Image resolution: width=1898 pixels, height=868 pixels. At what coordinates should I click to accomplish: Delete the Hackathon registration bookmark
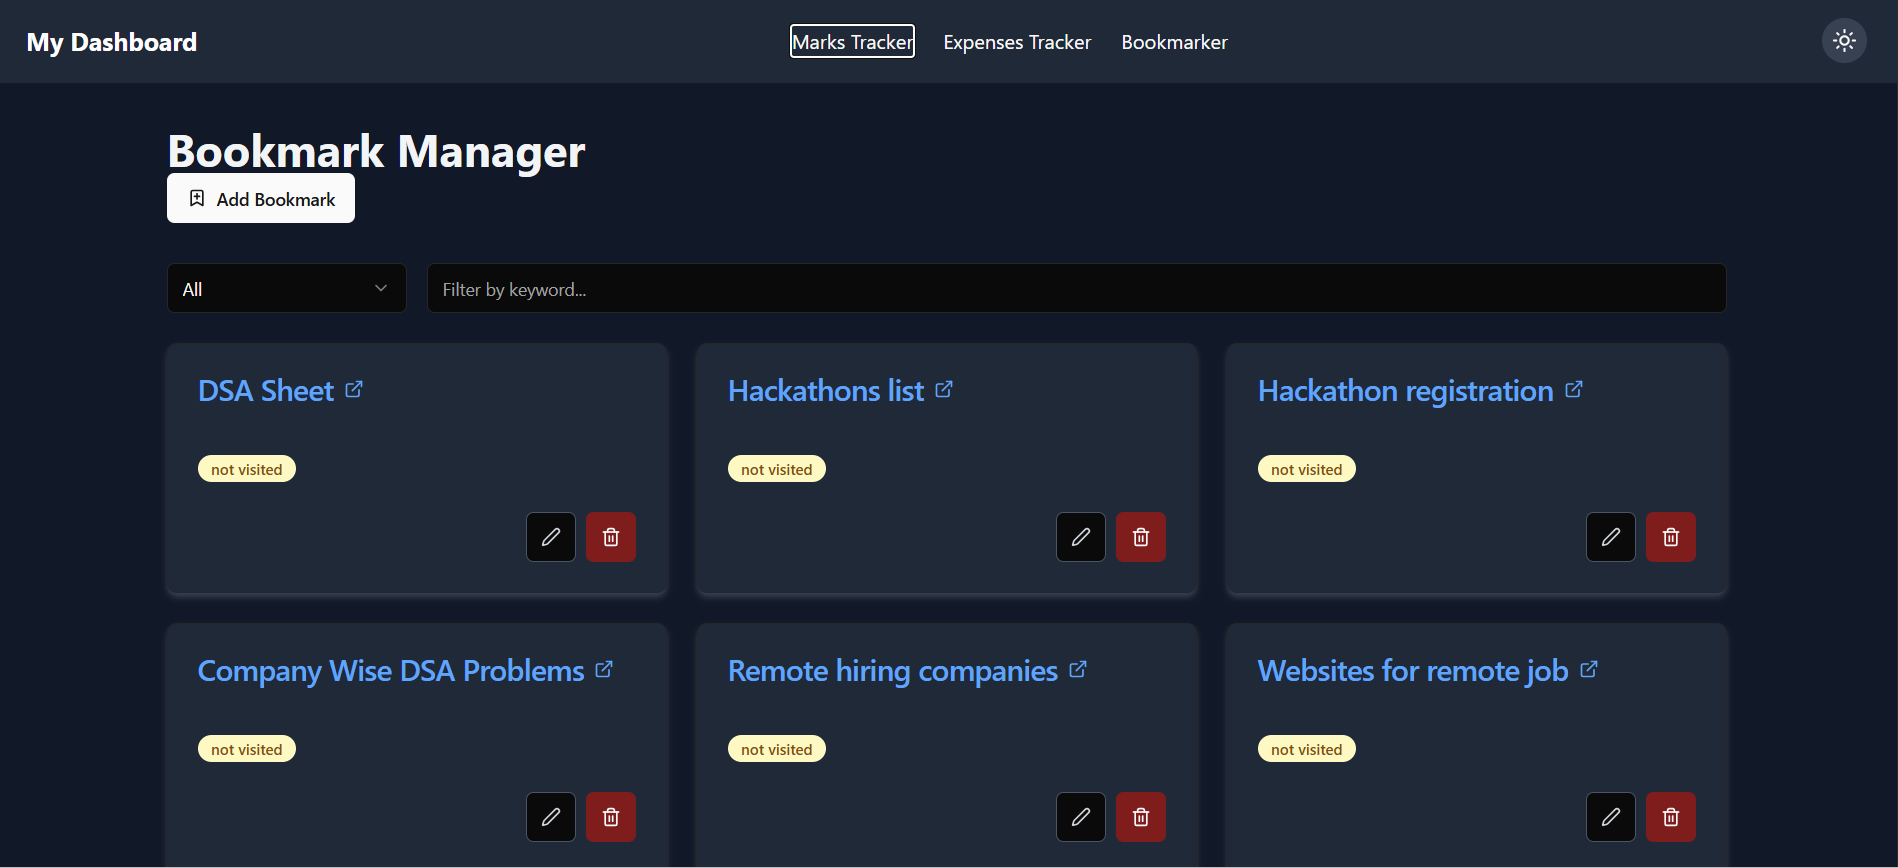coord(1671,537)
